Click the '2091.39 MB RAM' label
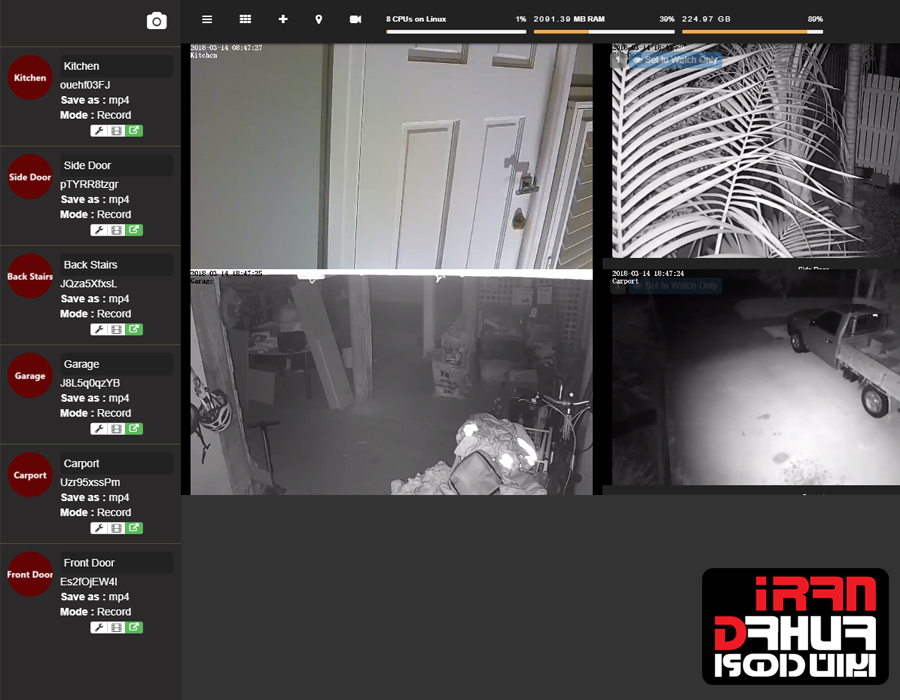The height and width of the screenshot is (700, 900). coord(569,19)
